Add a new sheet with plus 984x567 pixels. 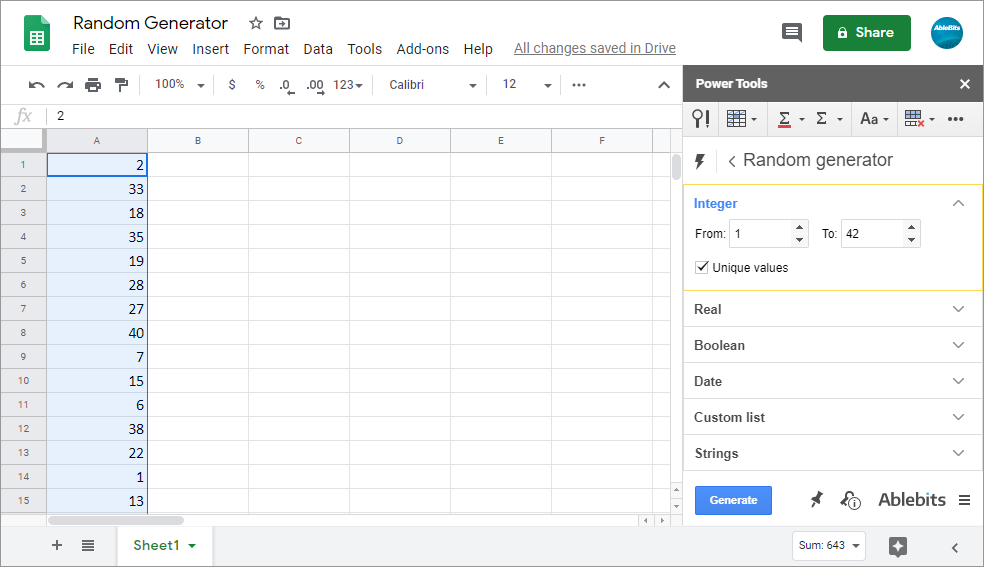click(56, 545)
